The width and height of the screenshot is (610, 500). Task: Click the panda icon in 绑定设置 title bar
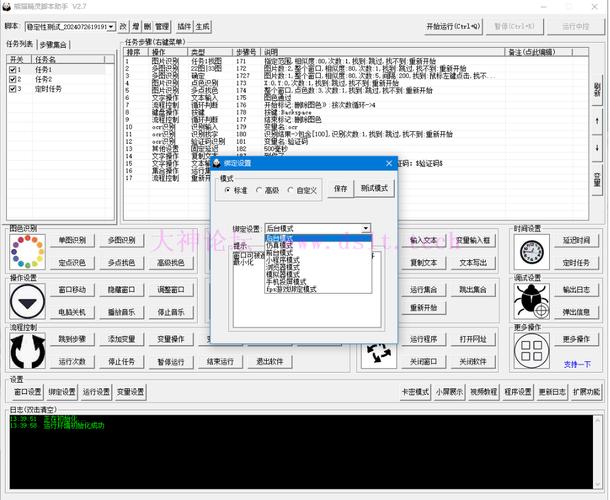pos(217,161)
